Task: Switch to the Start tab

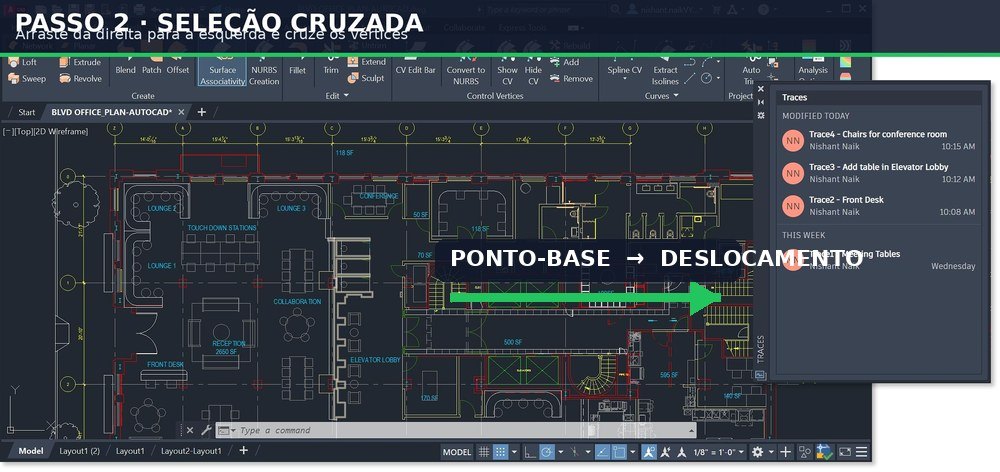Action: (27, 112)
